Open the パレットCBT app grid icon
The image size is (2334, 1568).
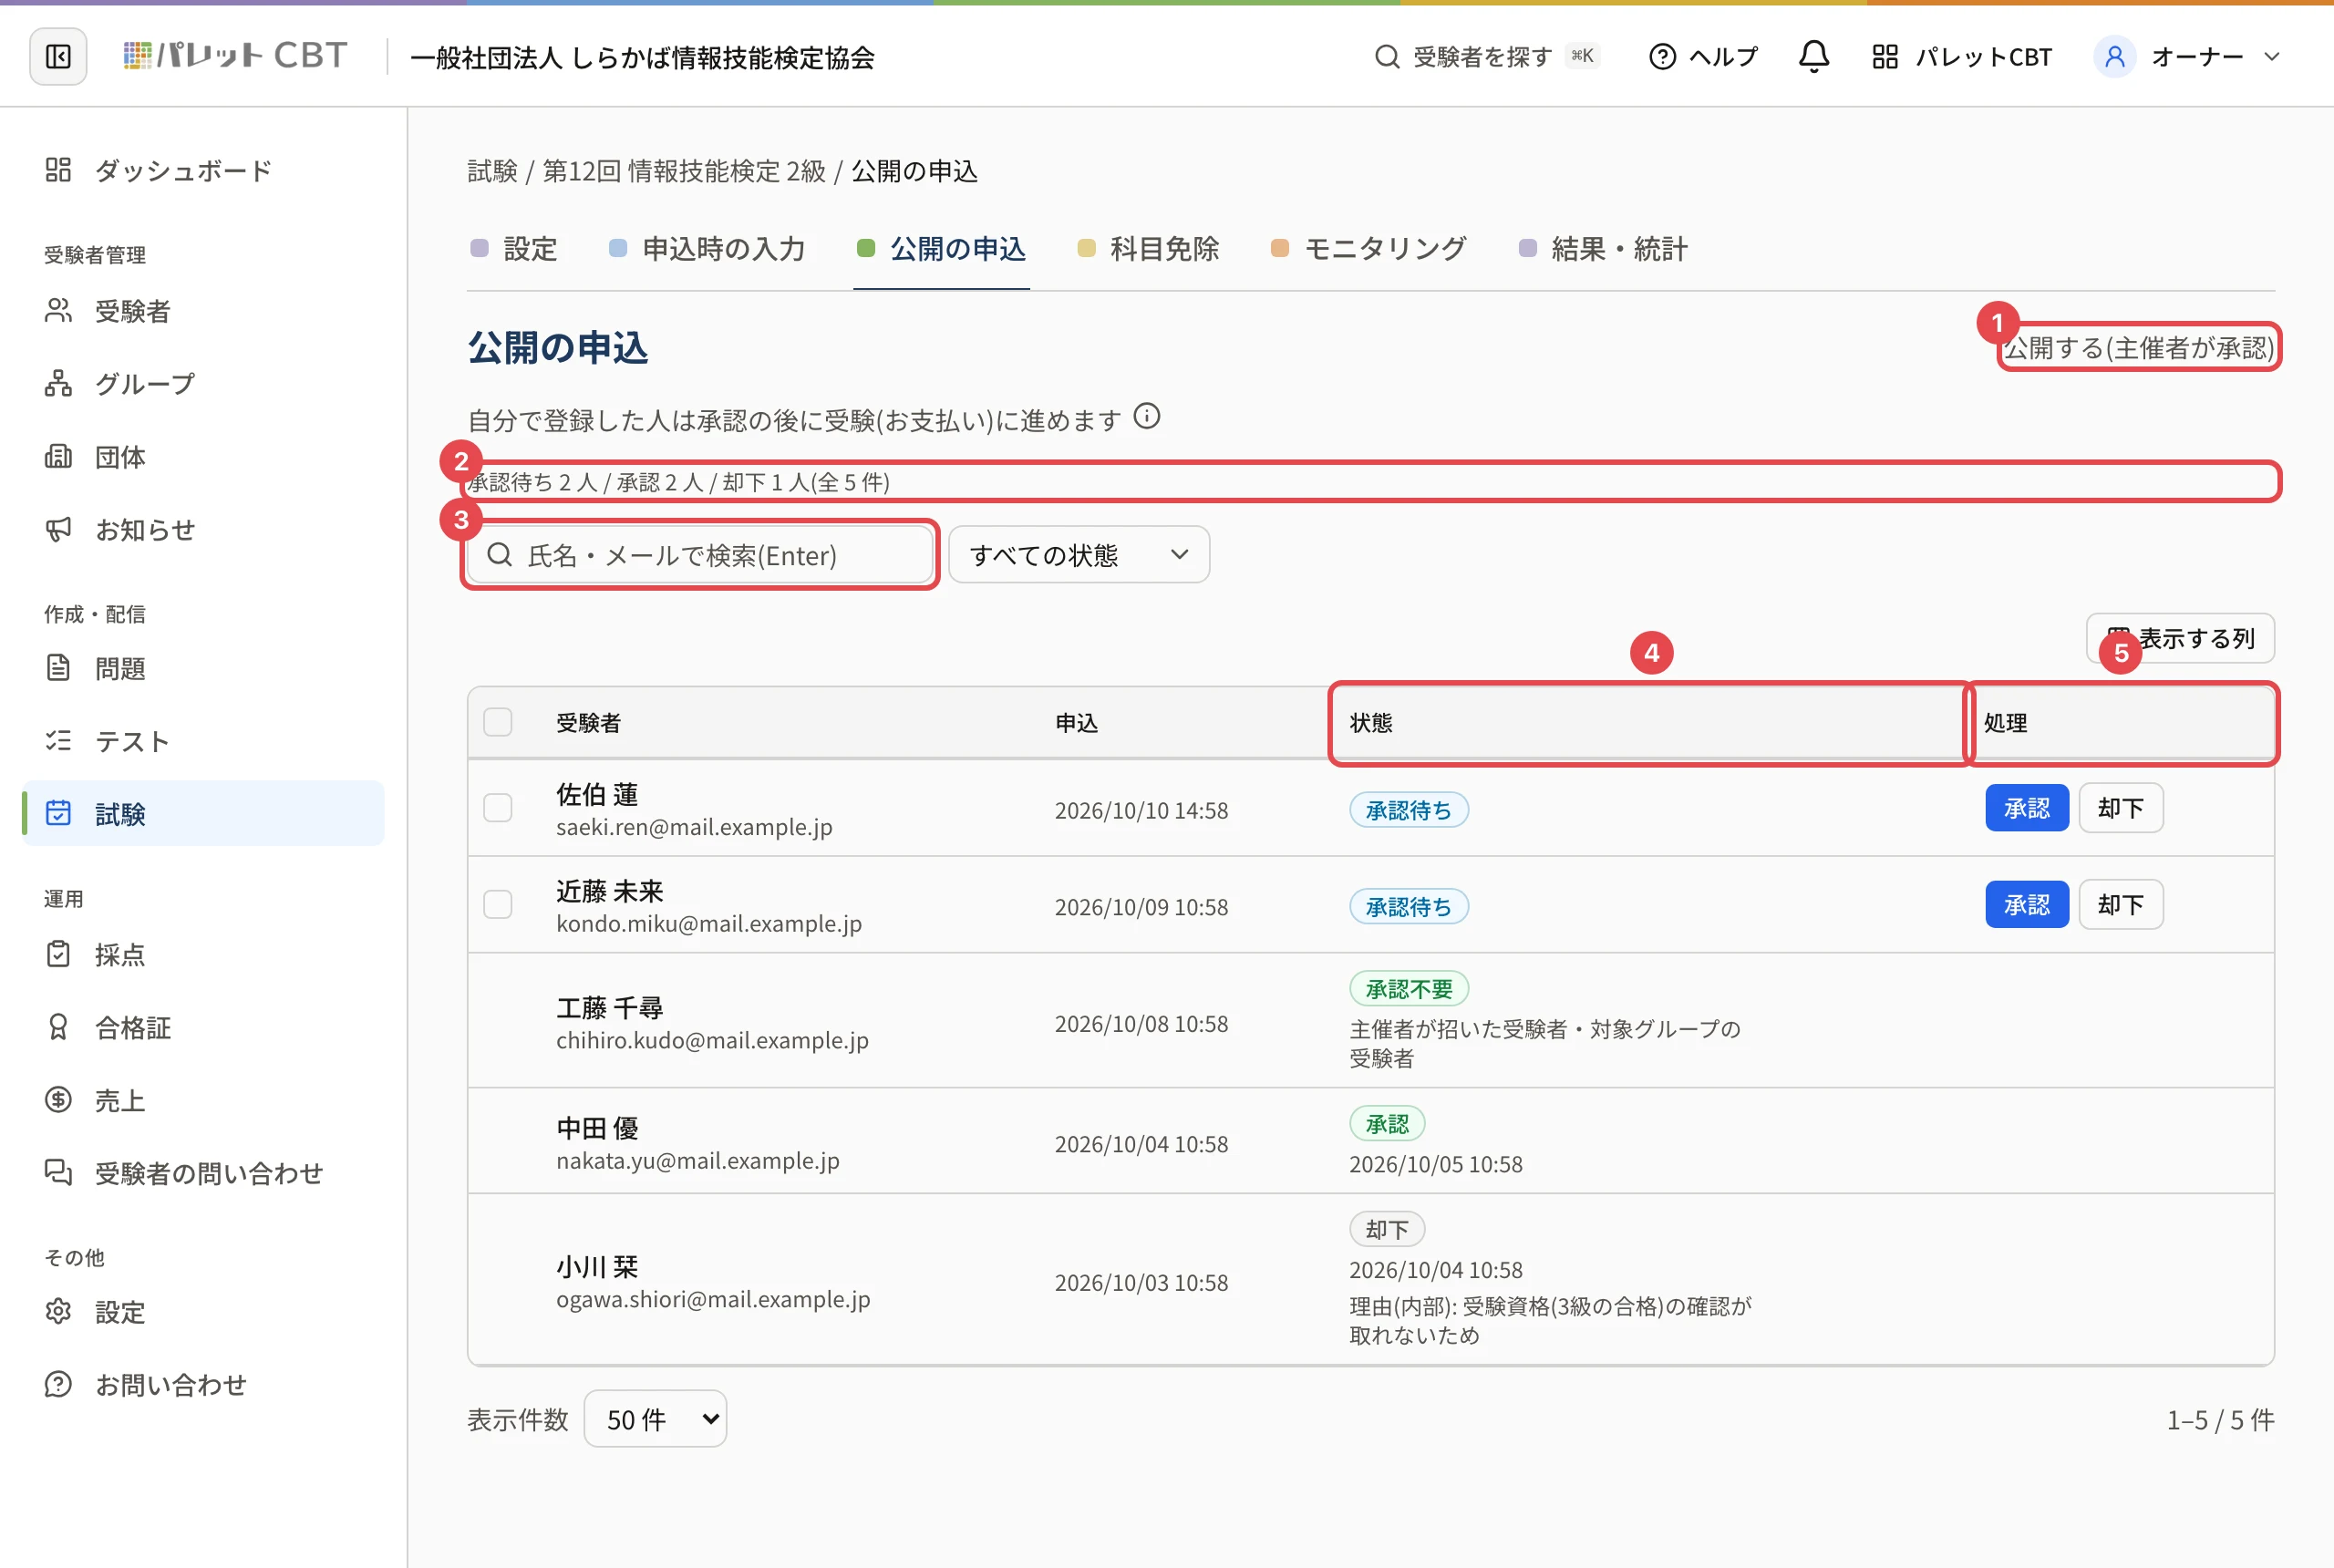pos(1884,57)
